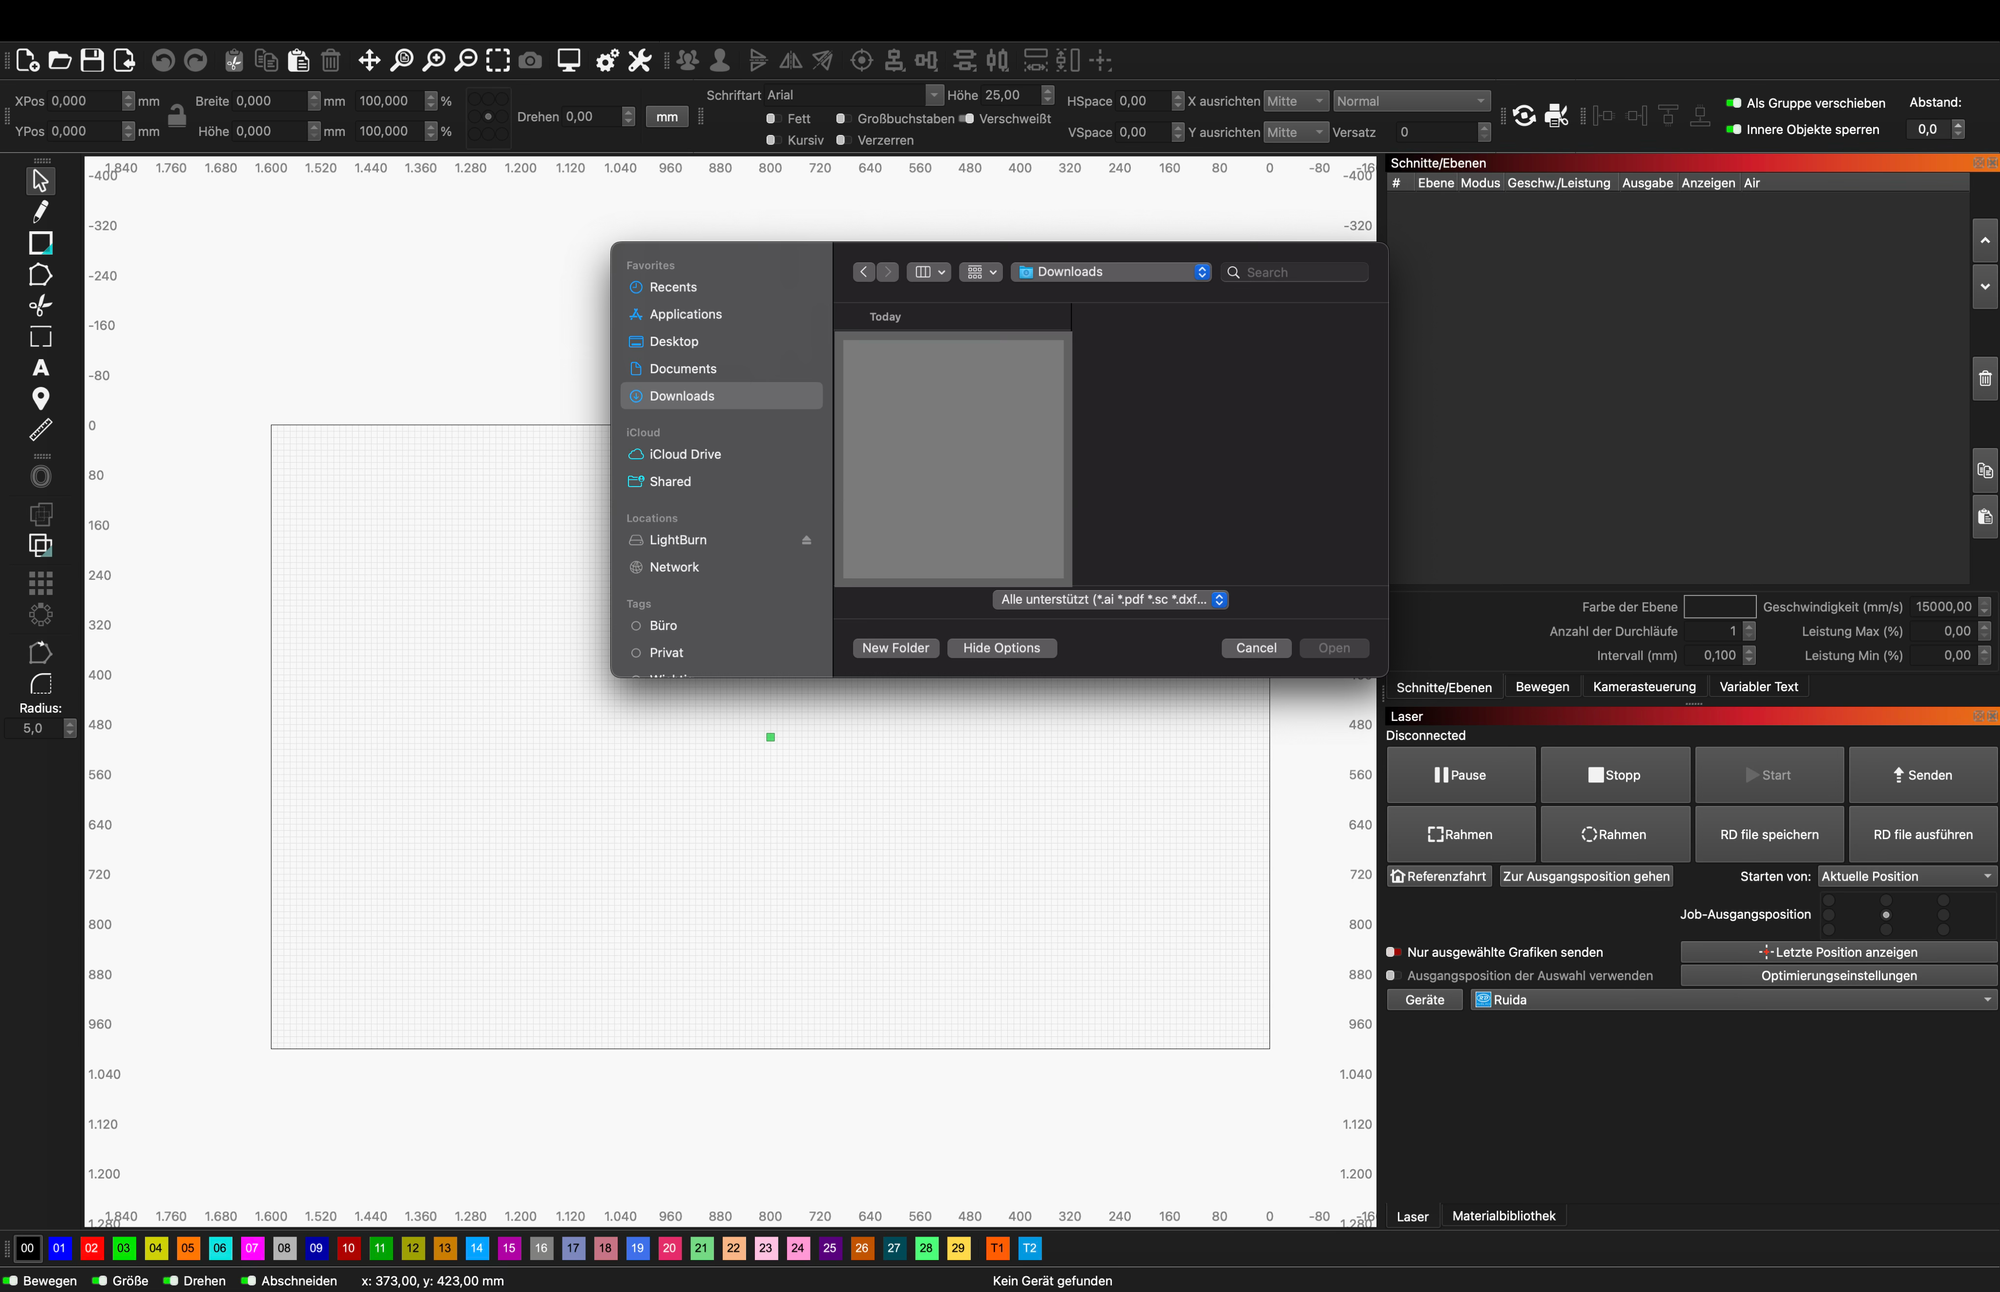Open the Starten von dropdown
The width and height of the screenshot is (2000, 1292).
[x=1906, y=876]
